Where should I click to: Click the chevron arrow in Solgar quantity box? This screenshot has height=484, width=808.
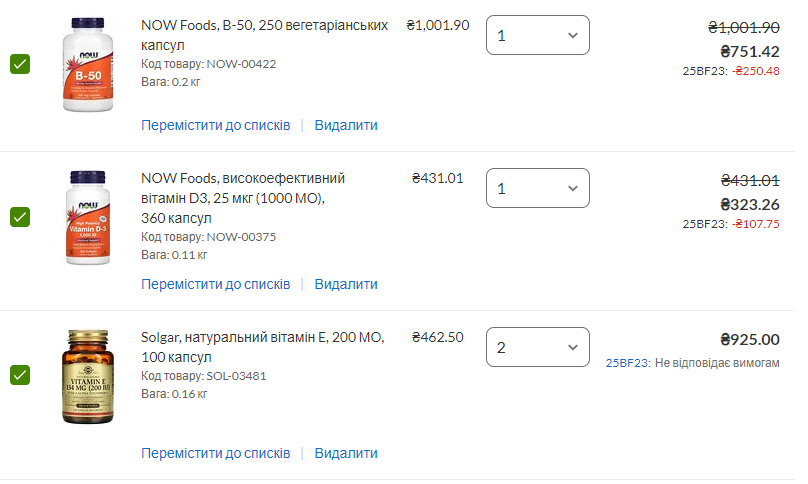(573, 348)
